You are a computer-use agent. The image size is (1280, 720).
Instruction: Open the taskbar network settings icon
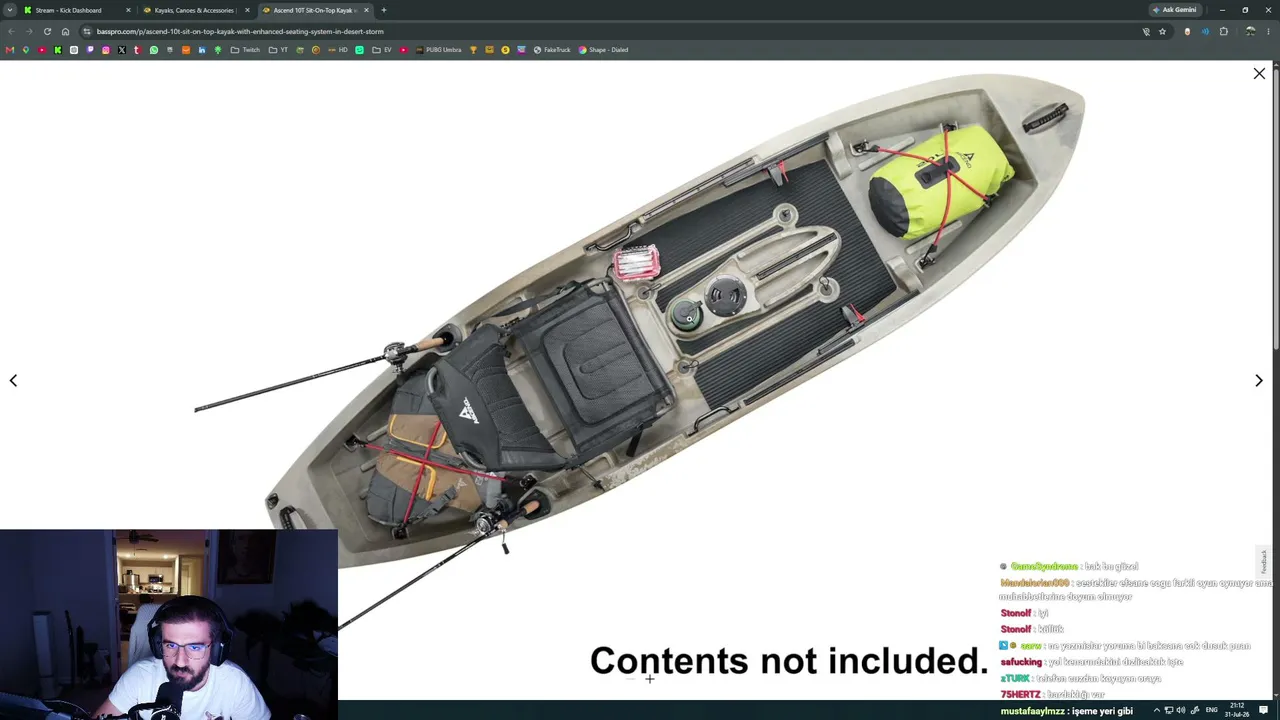pyautogui.click(x=1169, y=710)
